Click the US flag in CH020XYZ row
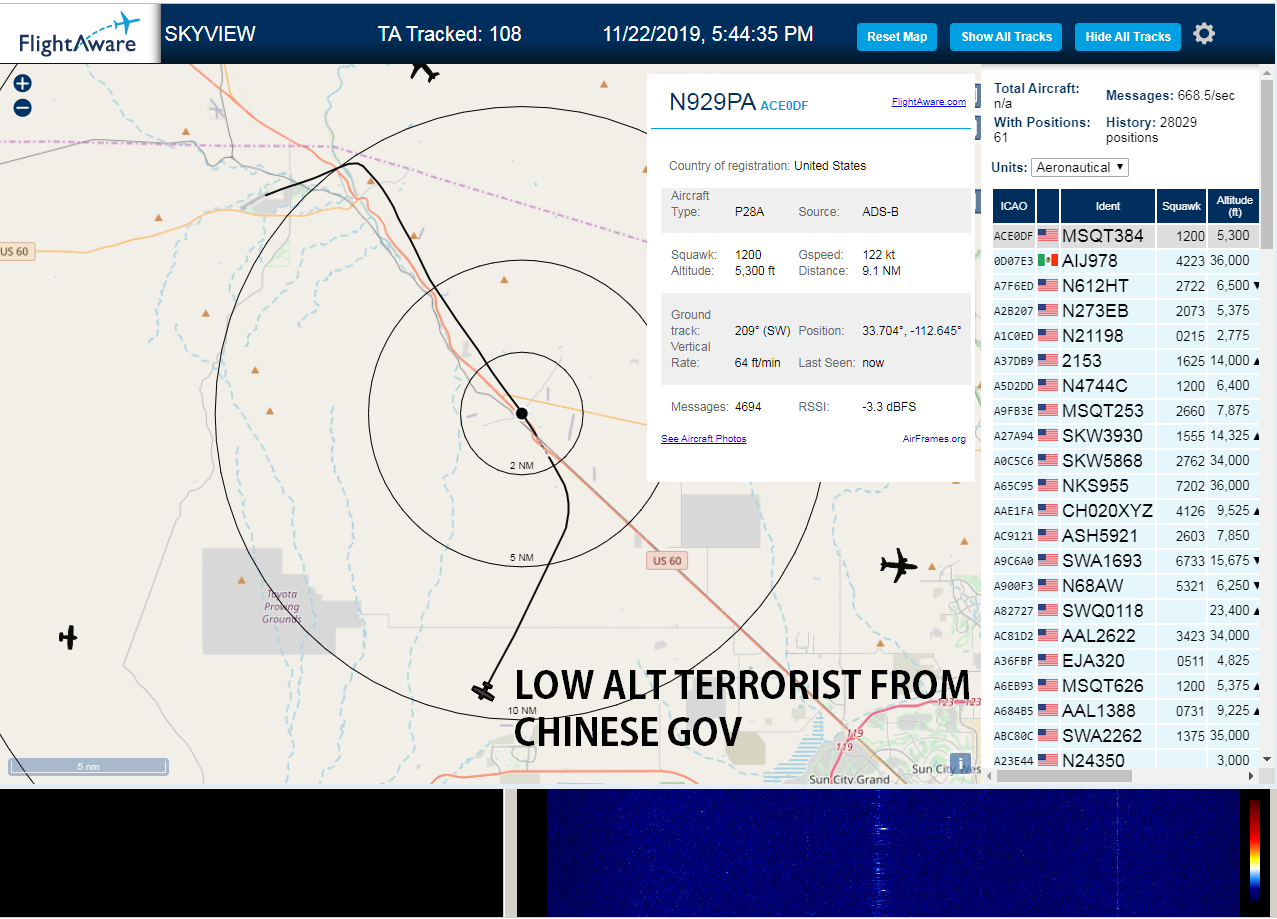 (1048, 510)
